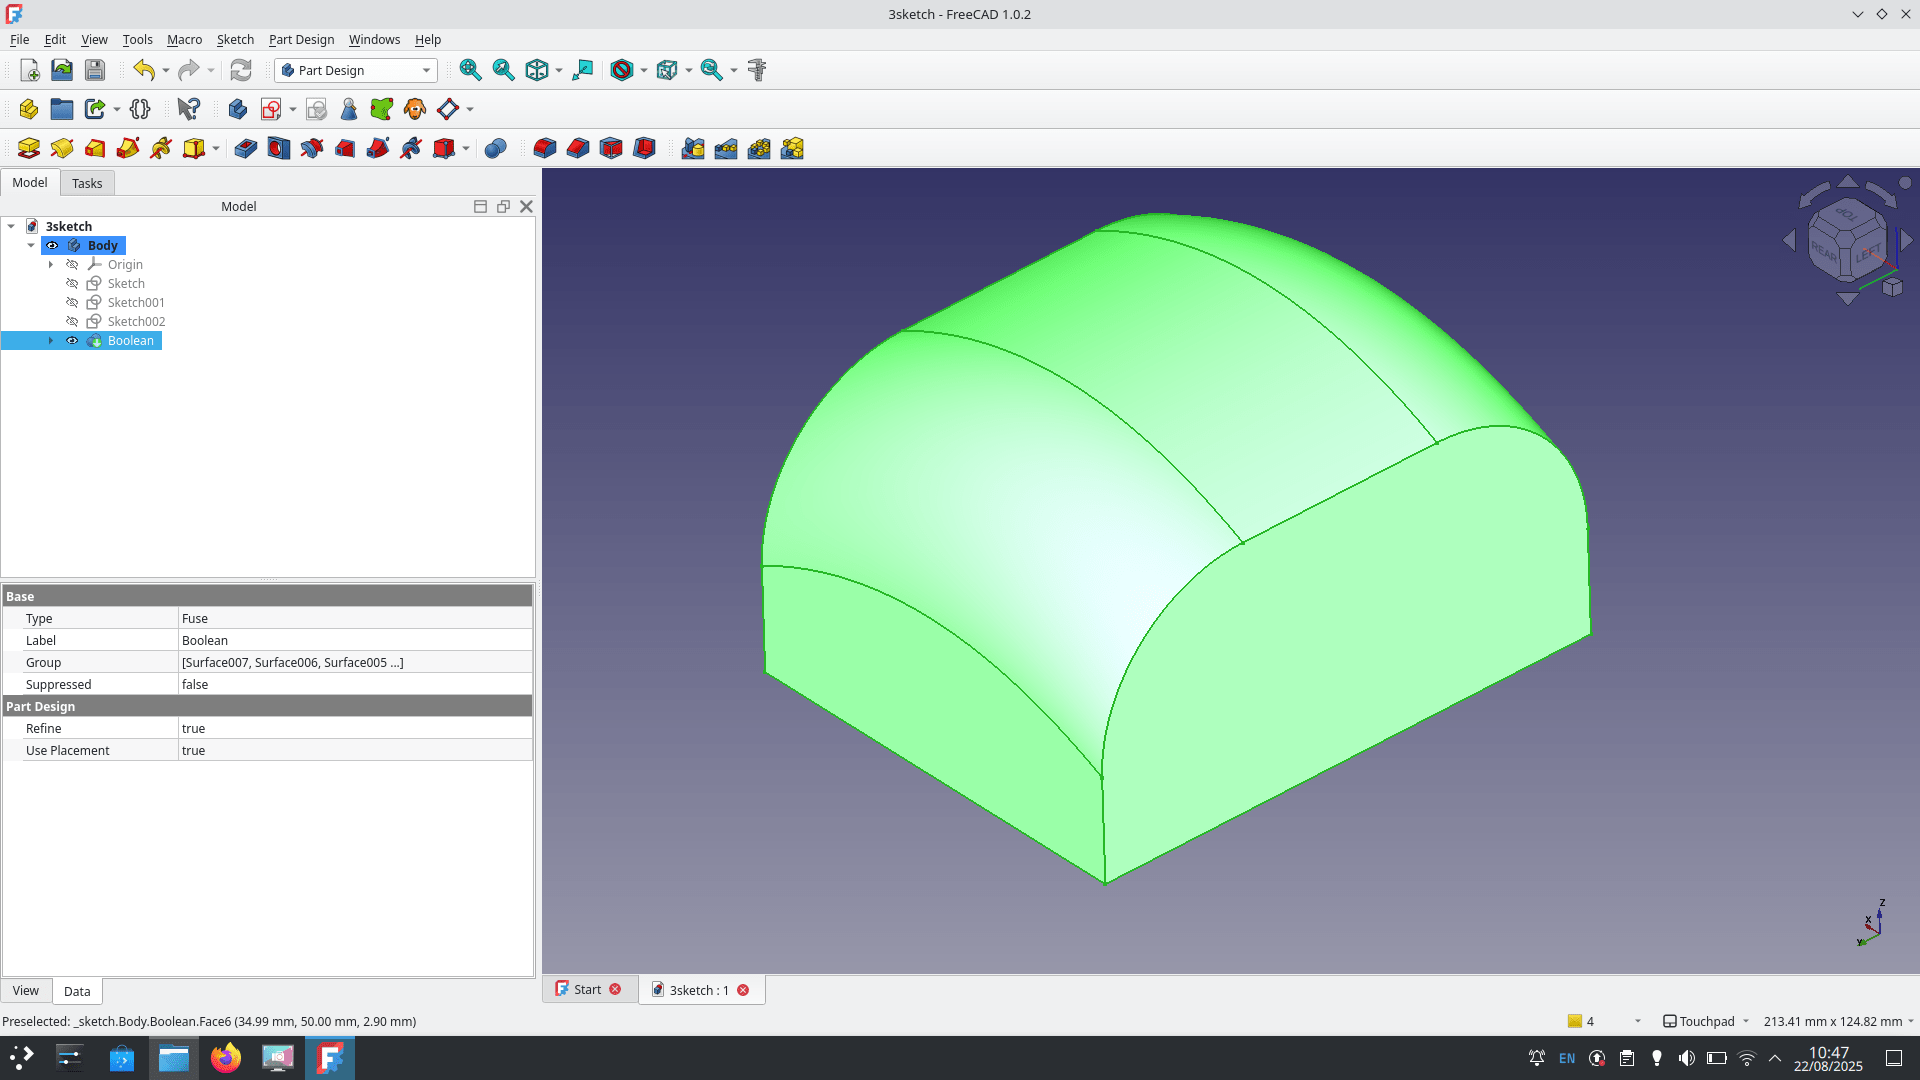Screen dimensions: 1920x1080
Task: Toggle visibility eye of Boolean feature
Action: click(72, 341)
